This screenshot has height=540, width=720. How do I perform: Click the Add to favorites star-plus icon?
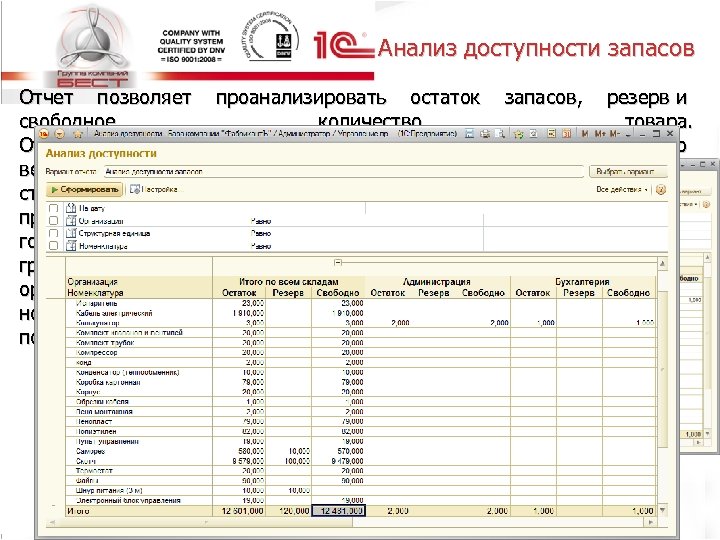pyautogui.click(x=519, y=134)
